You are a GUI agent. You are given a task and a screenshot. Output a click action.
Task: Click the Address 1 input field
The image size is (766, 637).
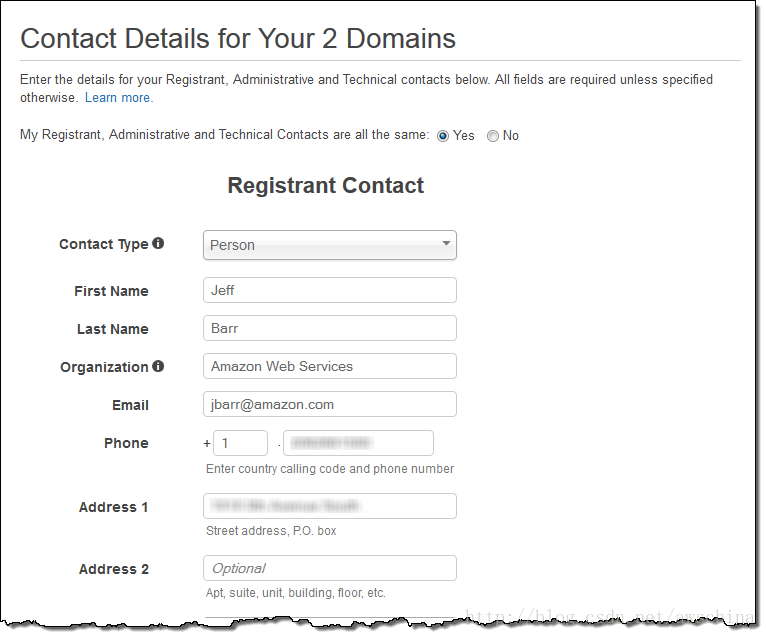pos(330,506)
